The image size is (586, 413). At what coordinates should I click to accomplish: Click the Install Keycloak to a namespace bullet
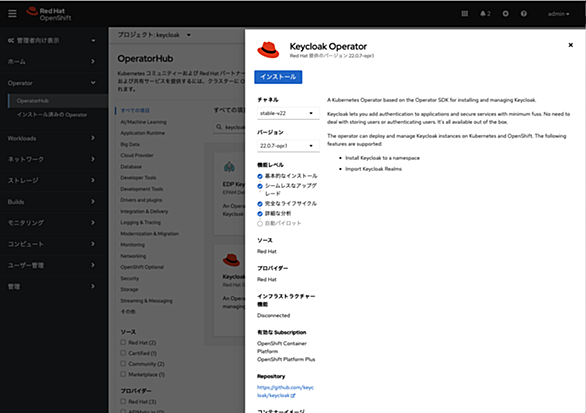pos(382,158)
